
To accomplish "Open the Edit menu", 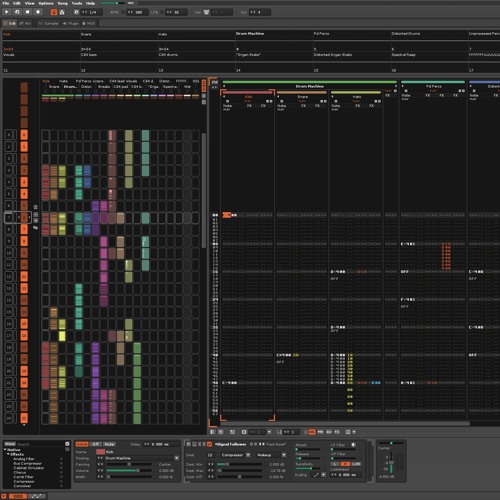I will pyautogui.click(x=17, y=3).
